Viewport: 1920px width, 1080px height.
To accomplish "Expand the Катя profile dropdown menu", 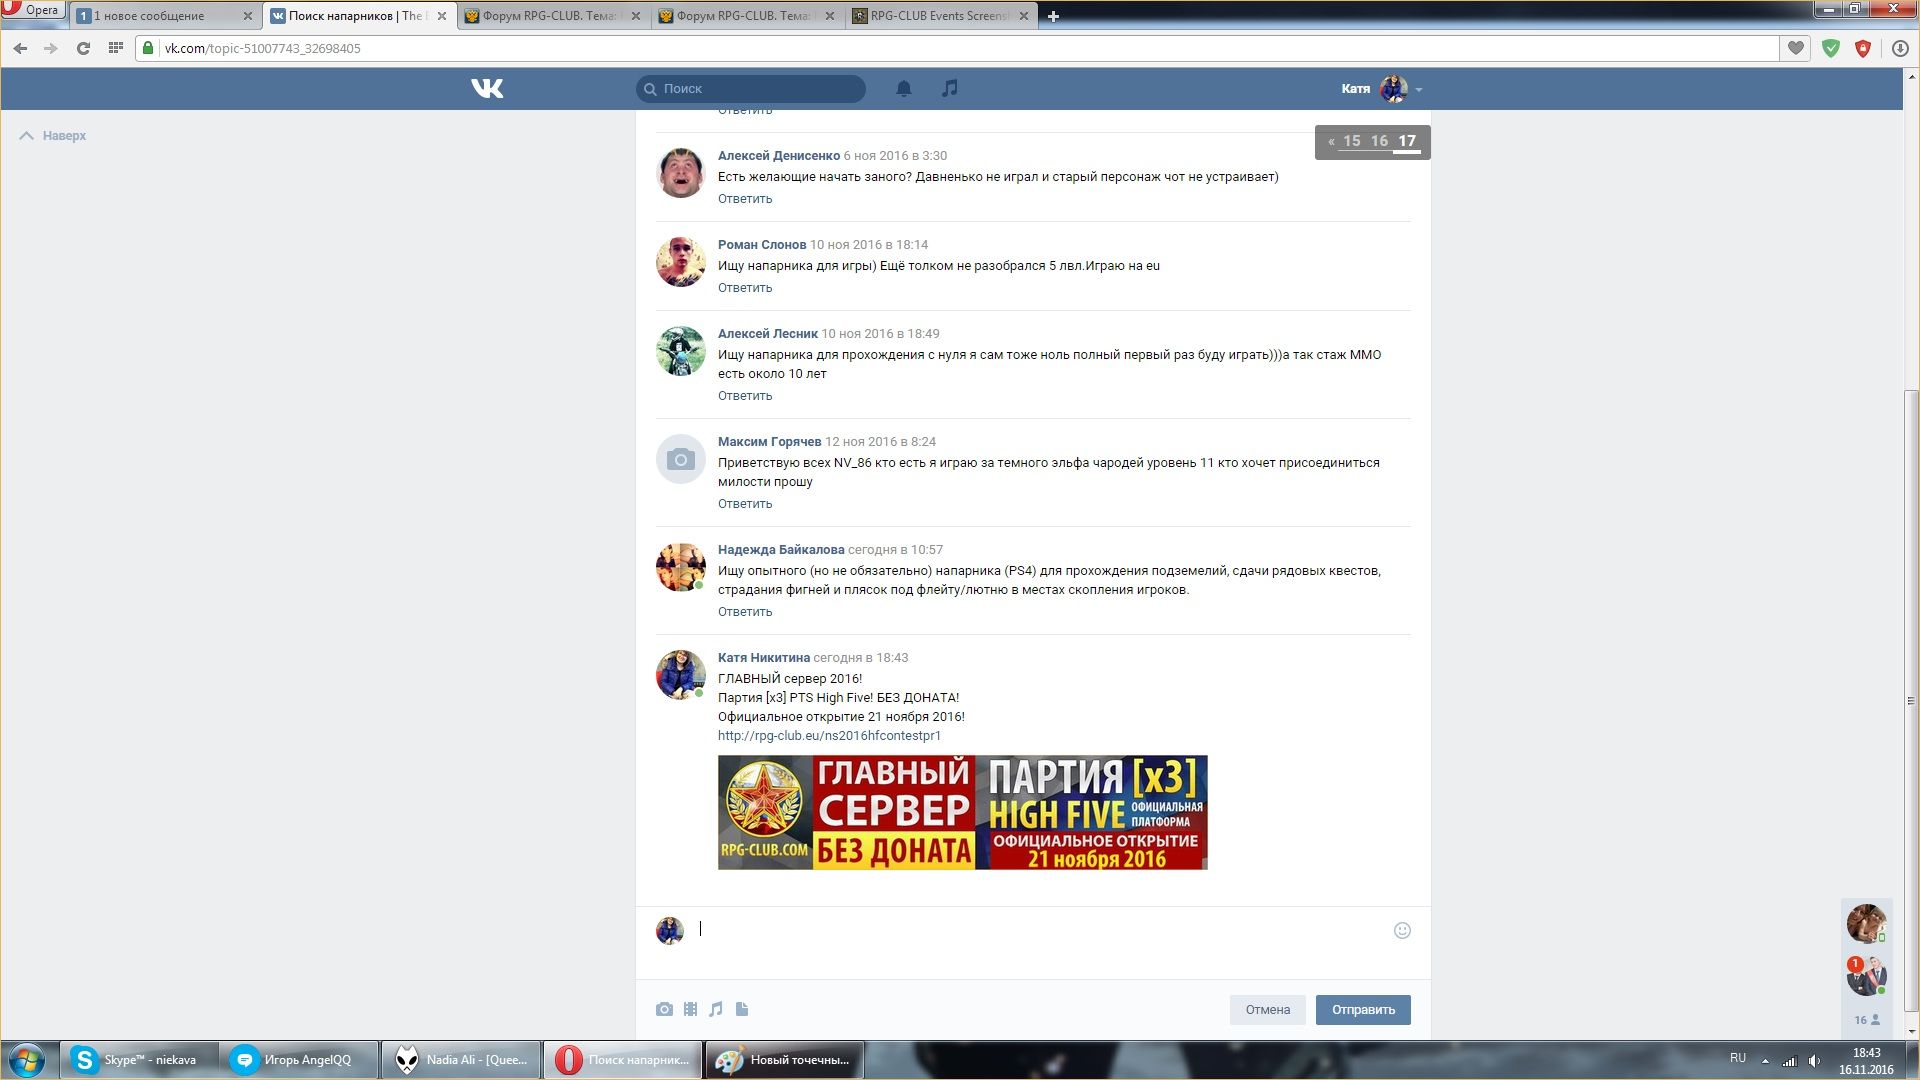I will coord(1419,90).
